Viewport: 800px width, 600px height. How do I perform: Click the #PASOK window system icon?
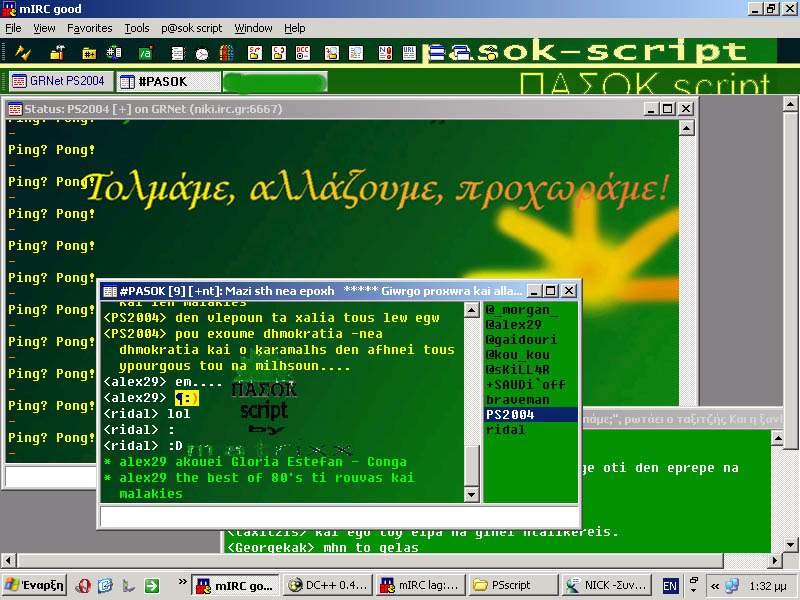pos(110,291)
